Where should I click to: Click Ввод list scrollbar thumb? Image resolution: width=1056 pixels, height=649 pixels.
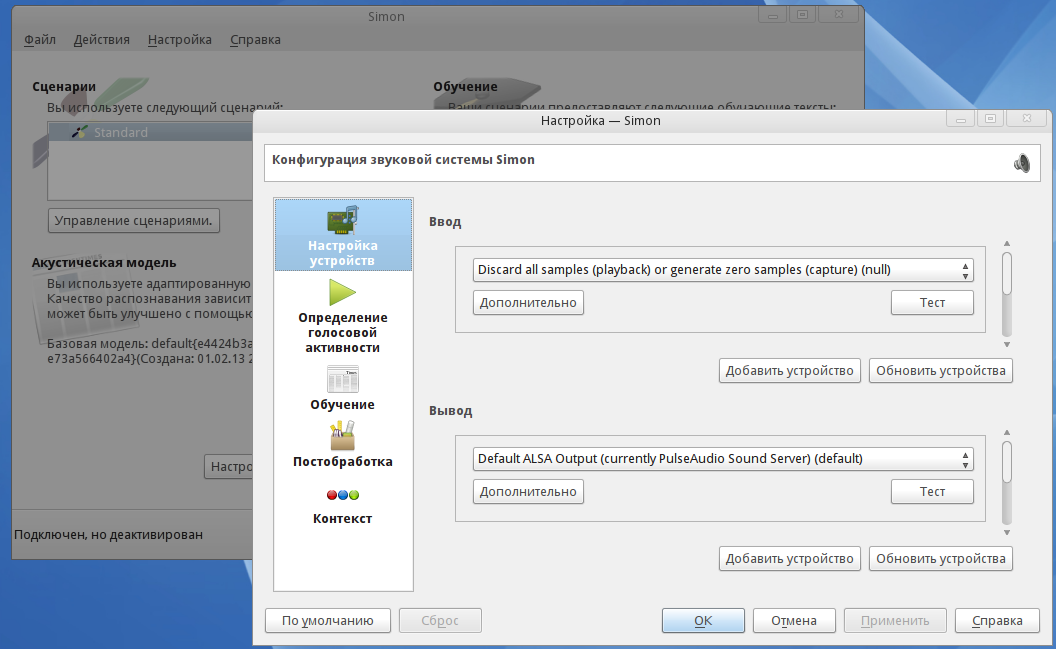pyautogui.click(x=1007, y=273)
